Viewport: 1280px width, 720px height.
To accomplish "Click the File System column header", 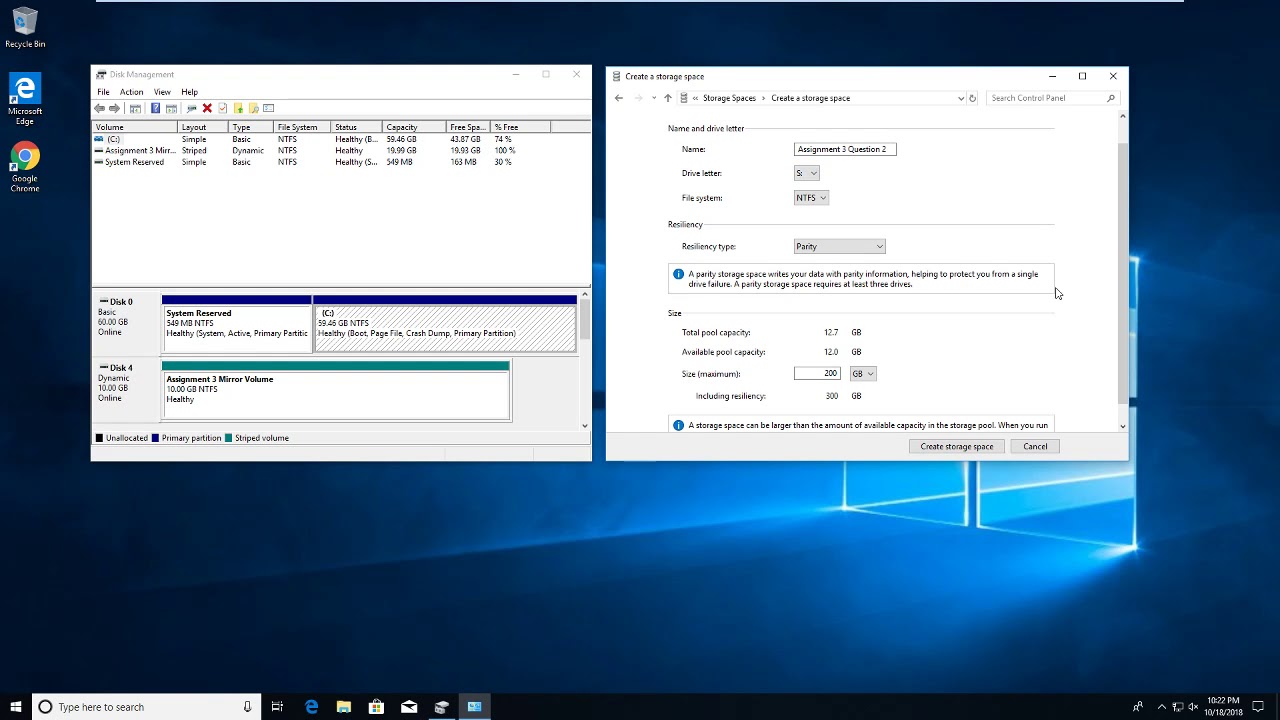I will tap(302, 127).
